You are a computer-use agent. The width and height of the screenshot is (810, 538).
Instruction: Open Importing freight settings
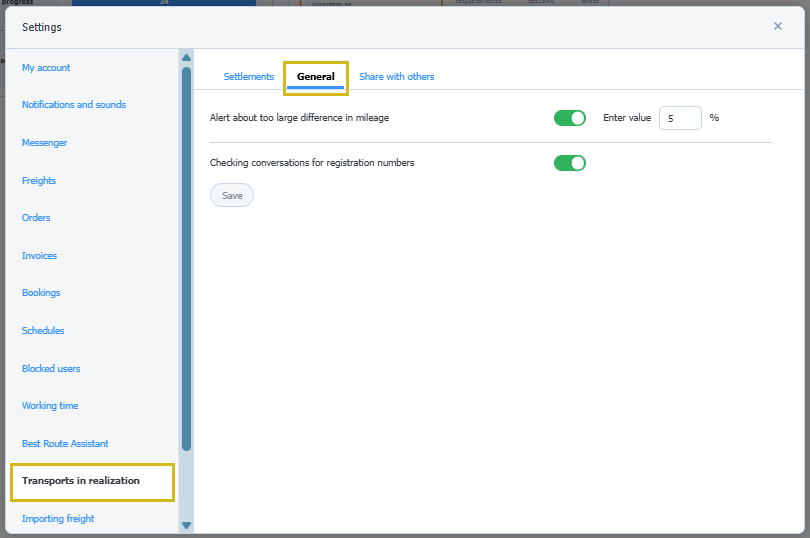(x=58, y=519)
